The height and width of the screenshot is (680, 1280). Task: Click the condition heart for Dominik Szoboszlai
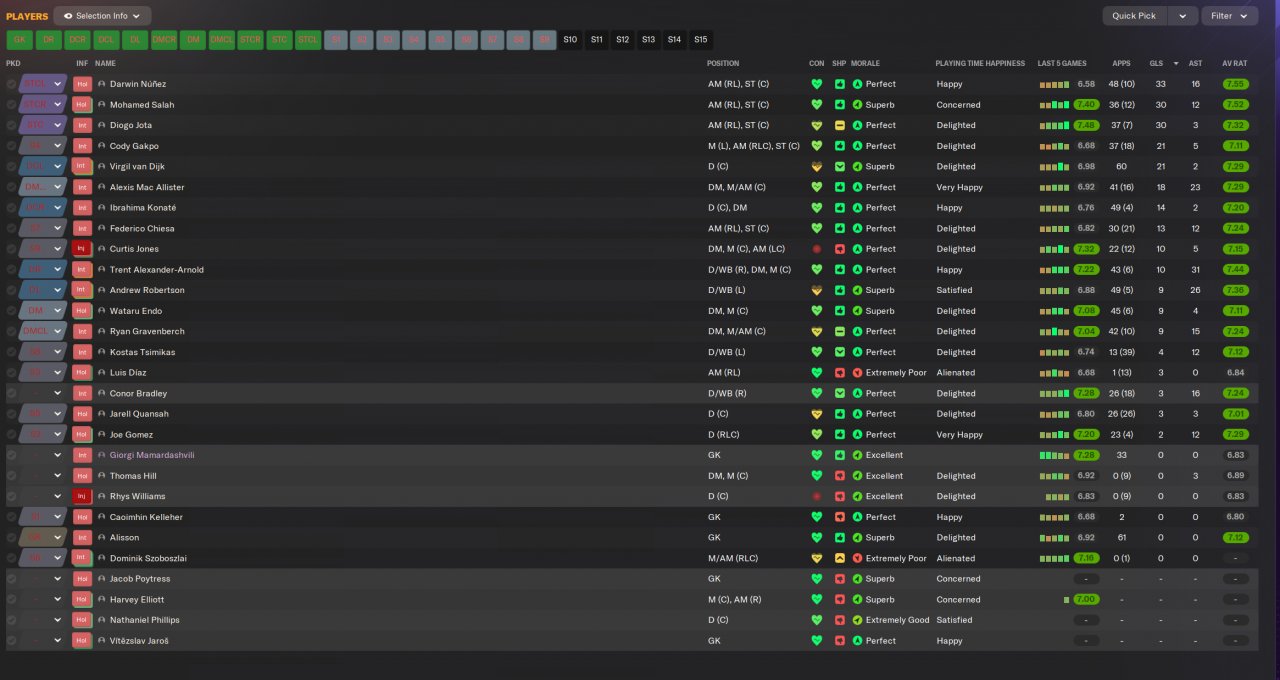(817, 558)
